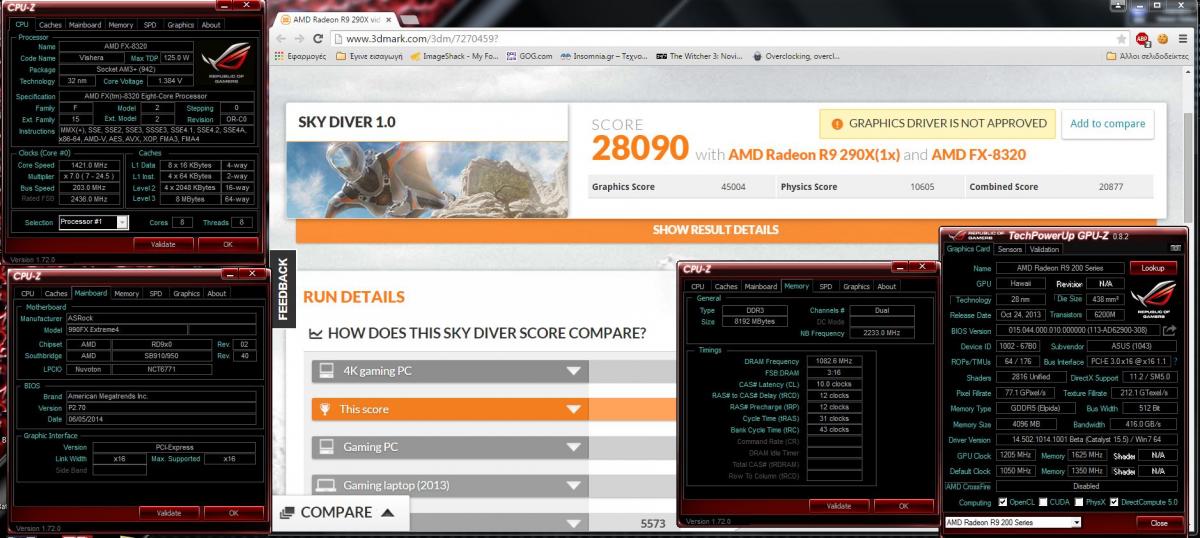
Task: Open About tab in CPU-Z Memory window
Action: (x=886, y=286)
